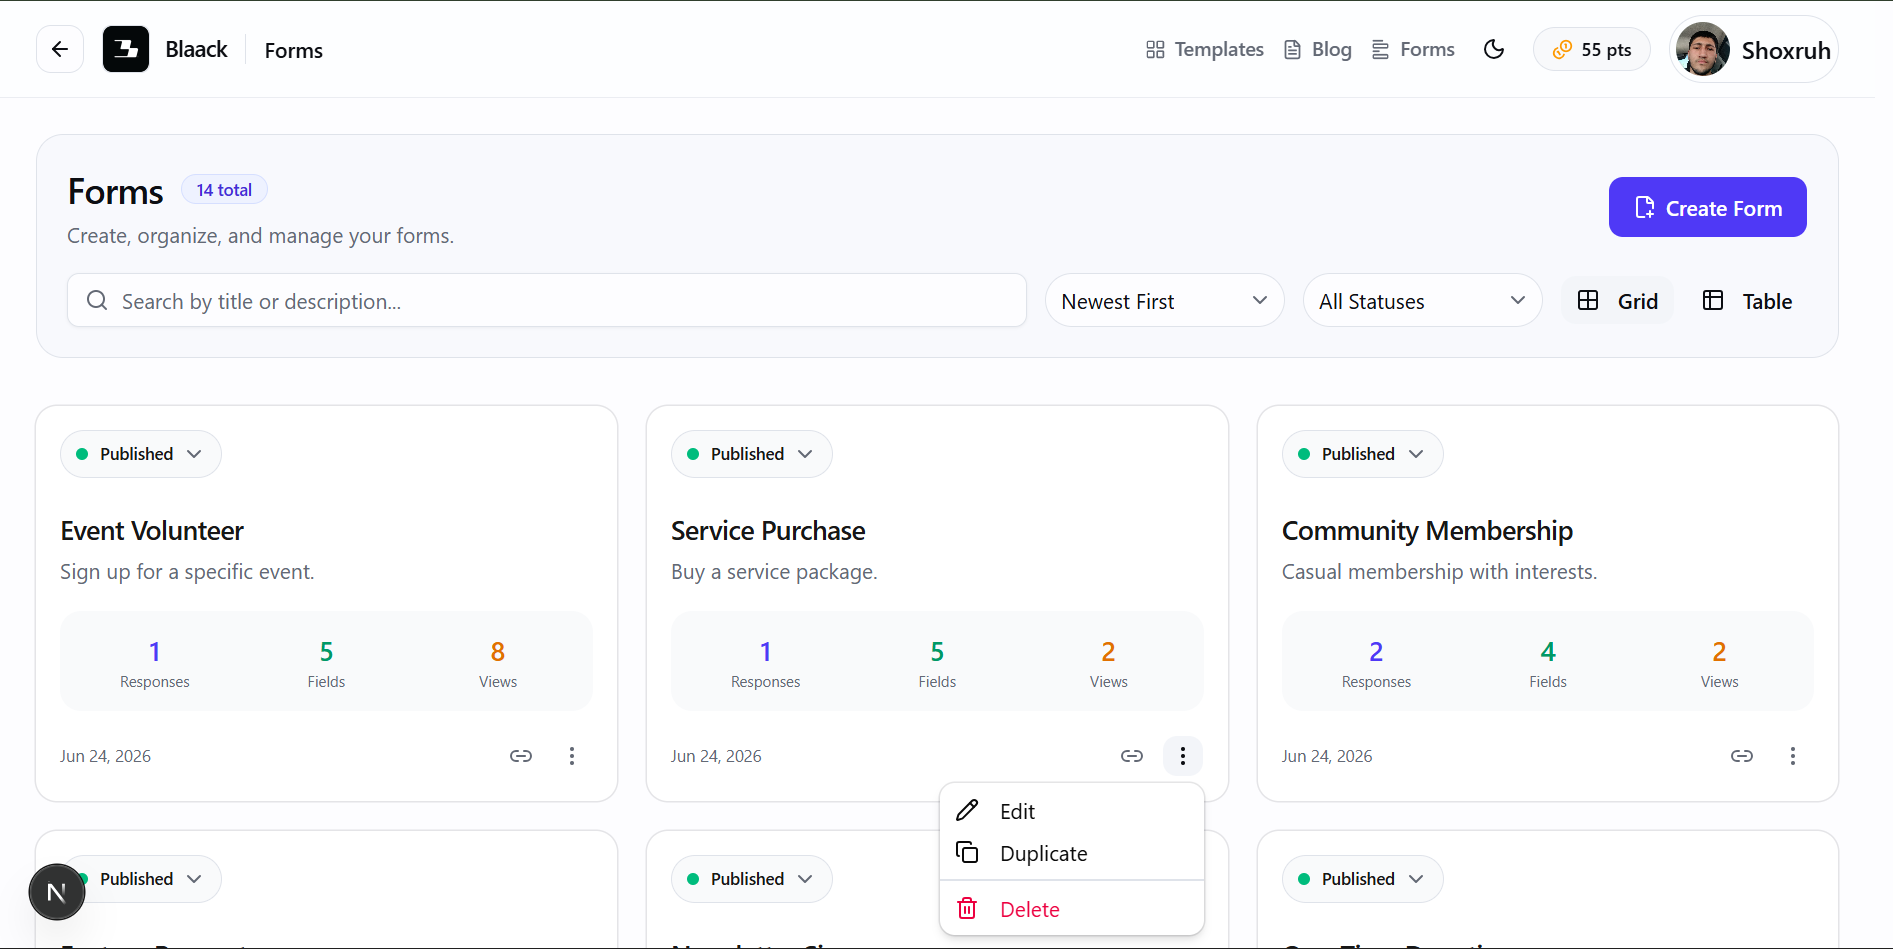Focus the search by title field
The image size is (1893, 949).
[x=547, y=300]
